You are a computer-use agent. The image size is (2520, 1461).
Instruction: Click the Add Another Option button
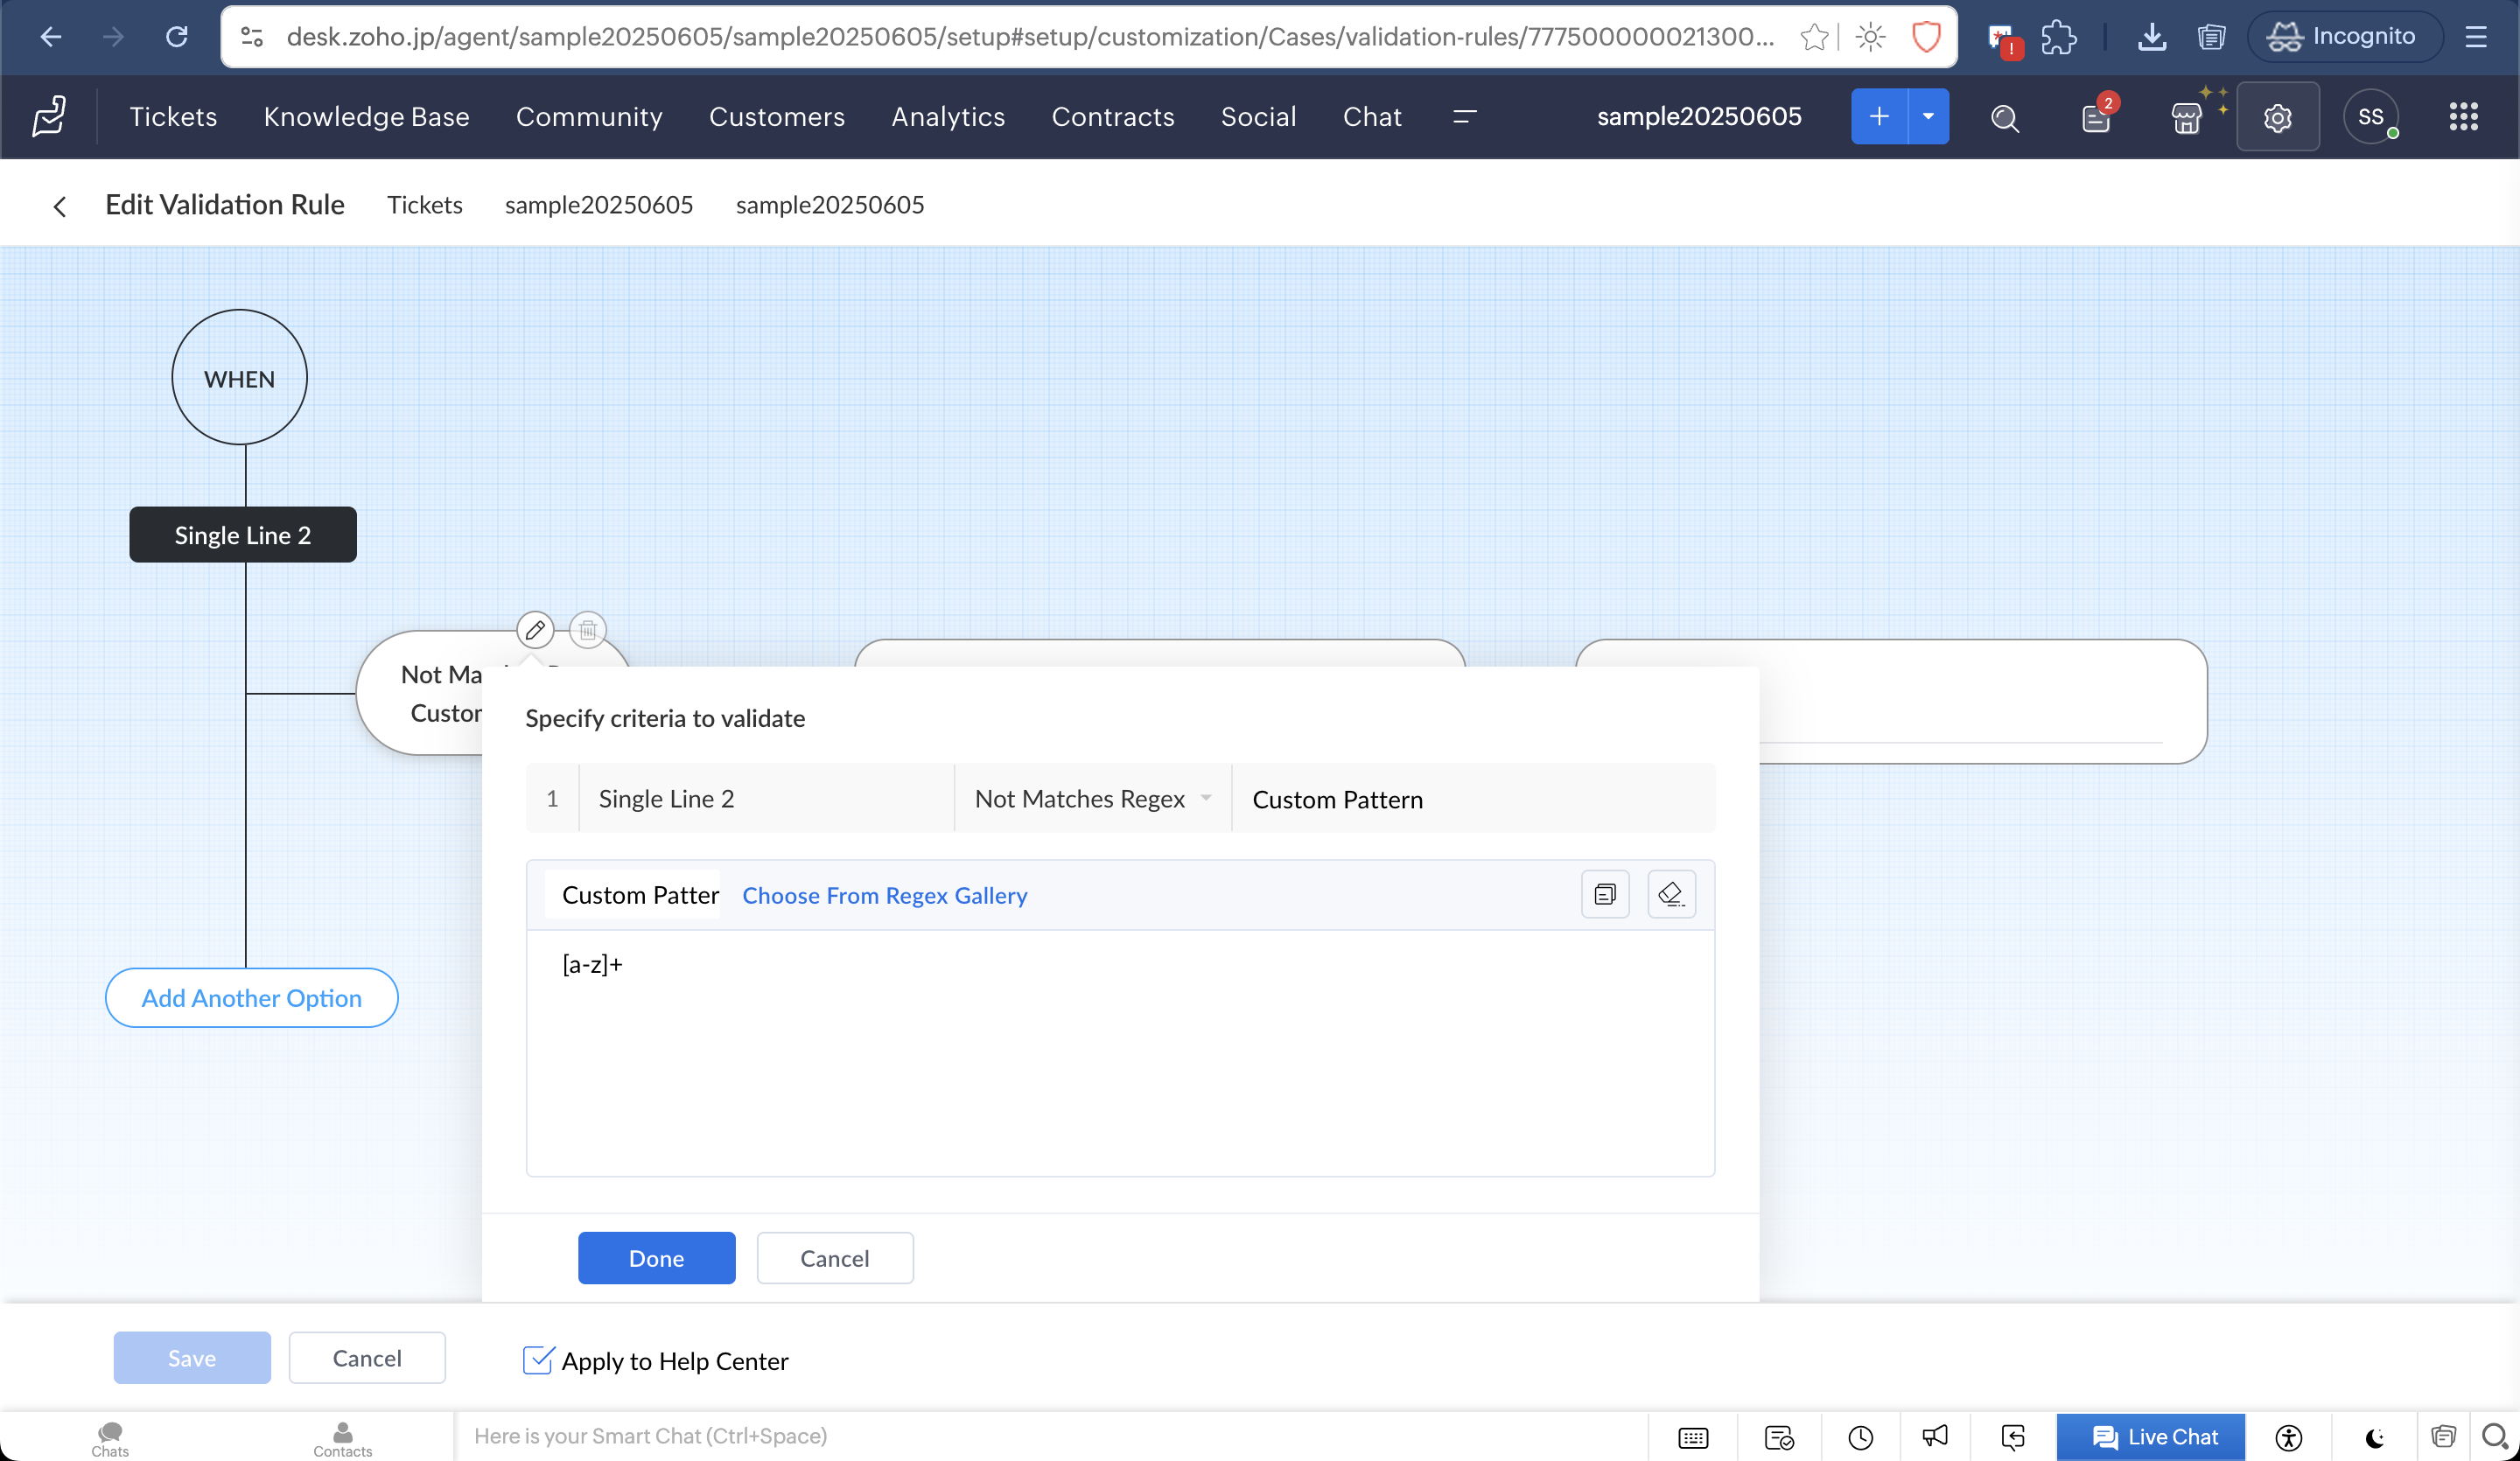click(x=251, y=998)
